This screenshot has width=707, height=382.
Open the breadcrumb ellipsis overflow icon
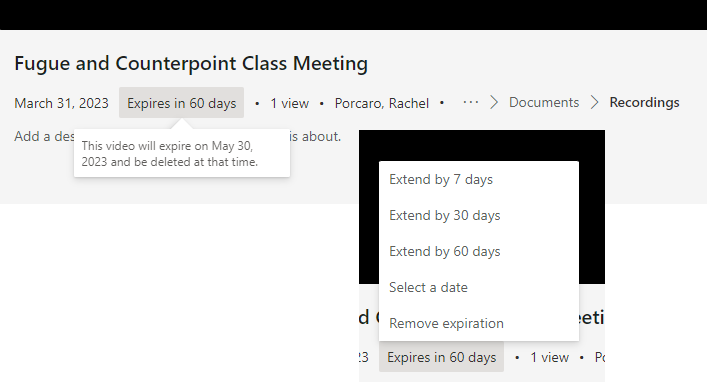(471, 102)
